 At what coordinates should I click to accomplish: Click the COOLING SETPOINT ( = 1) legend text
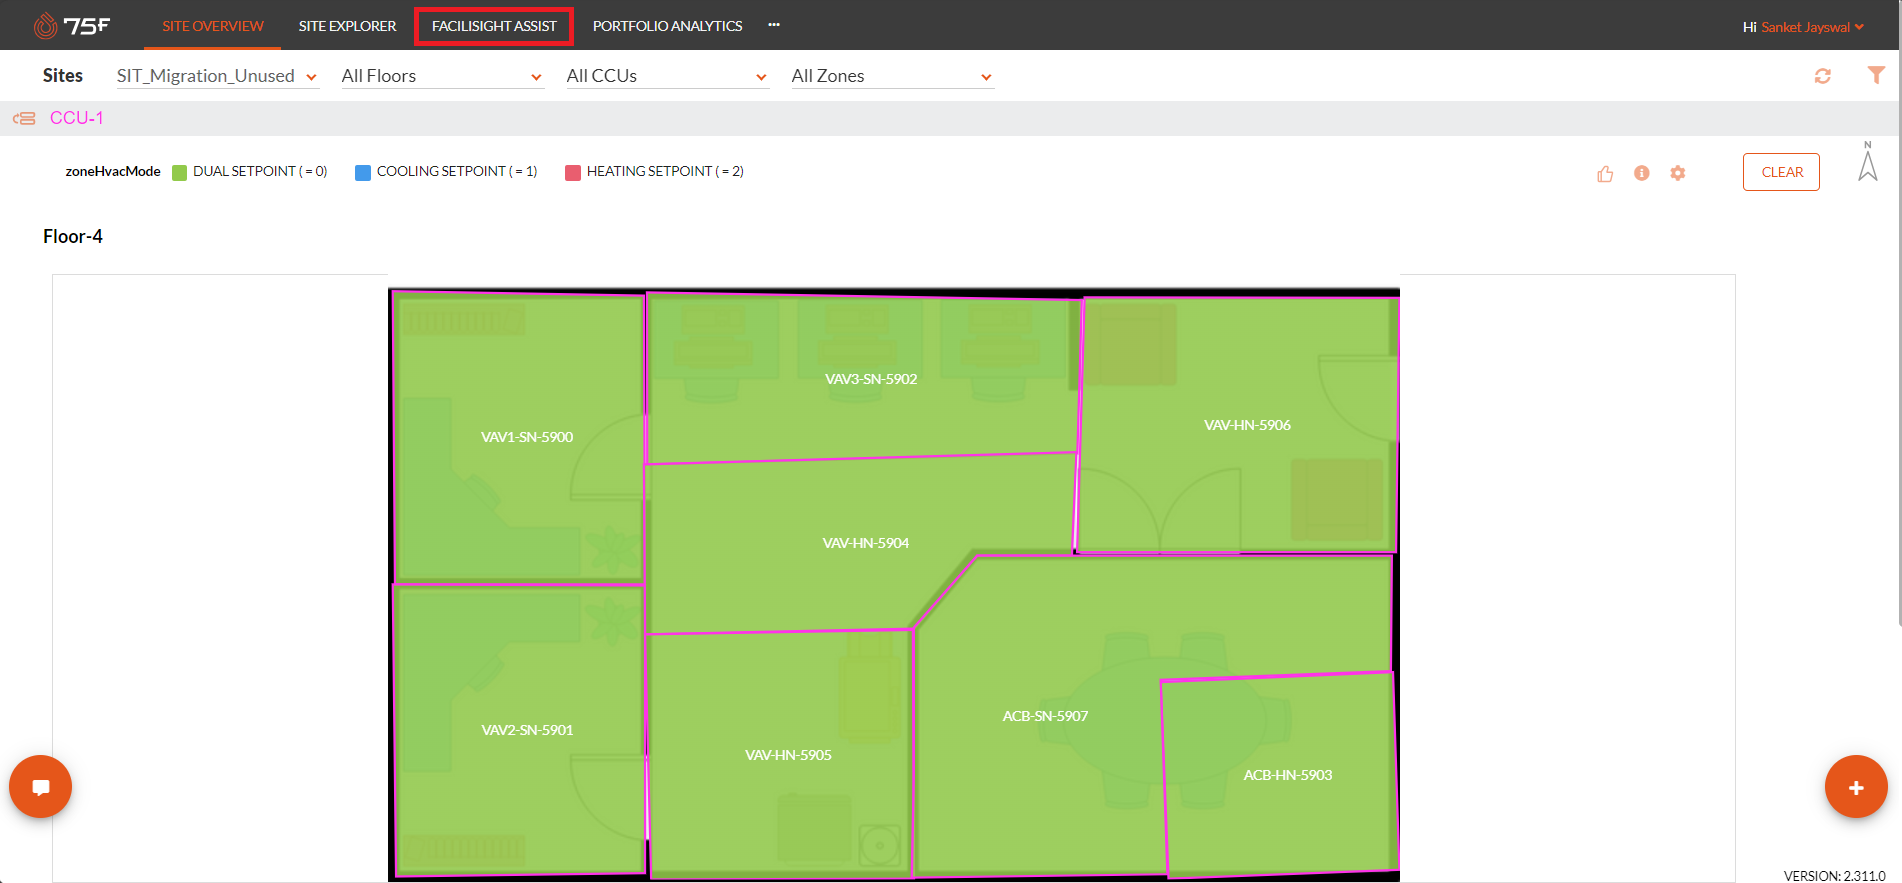click(x=457, y=172)
